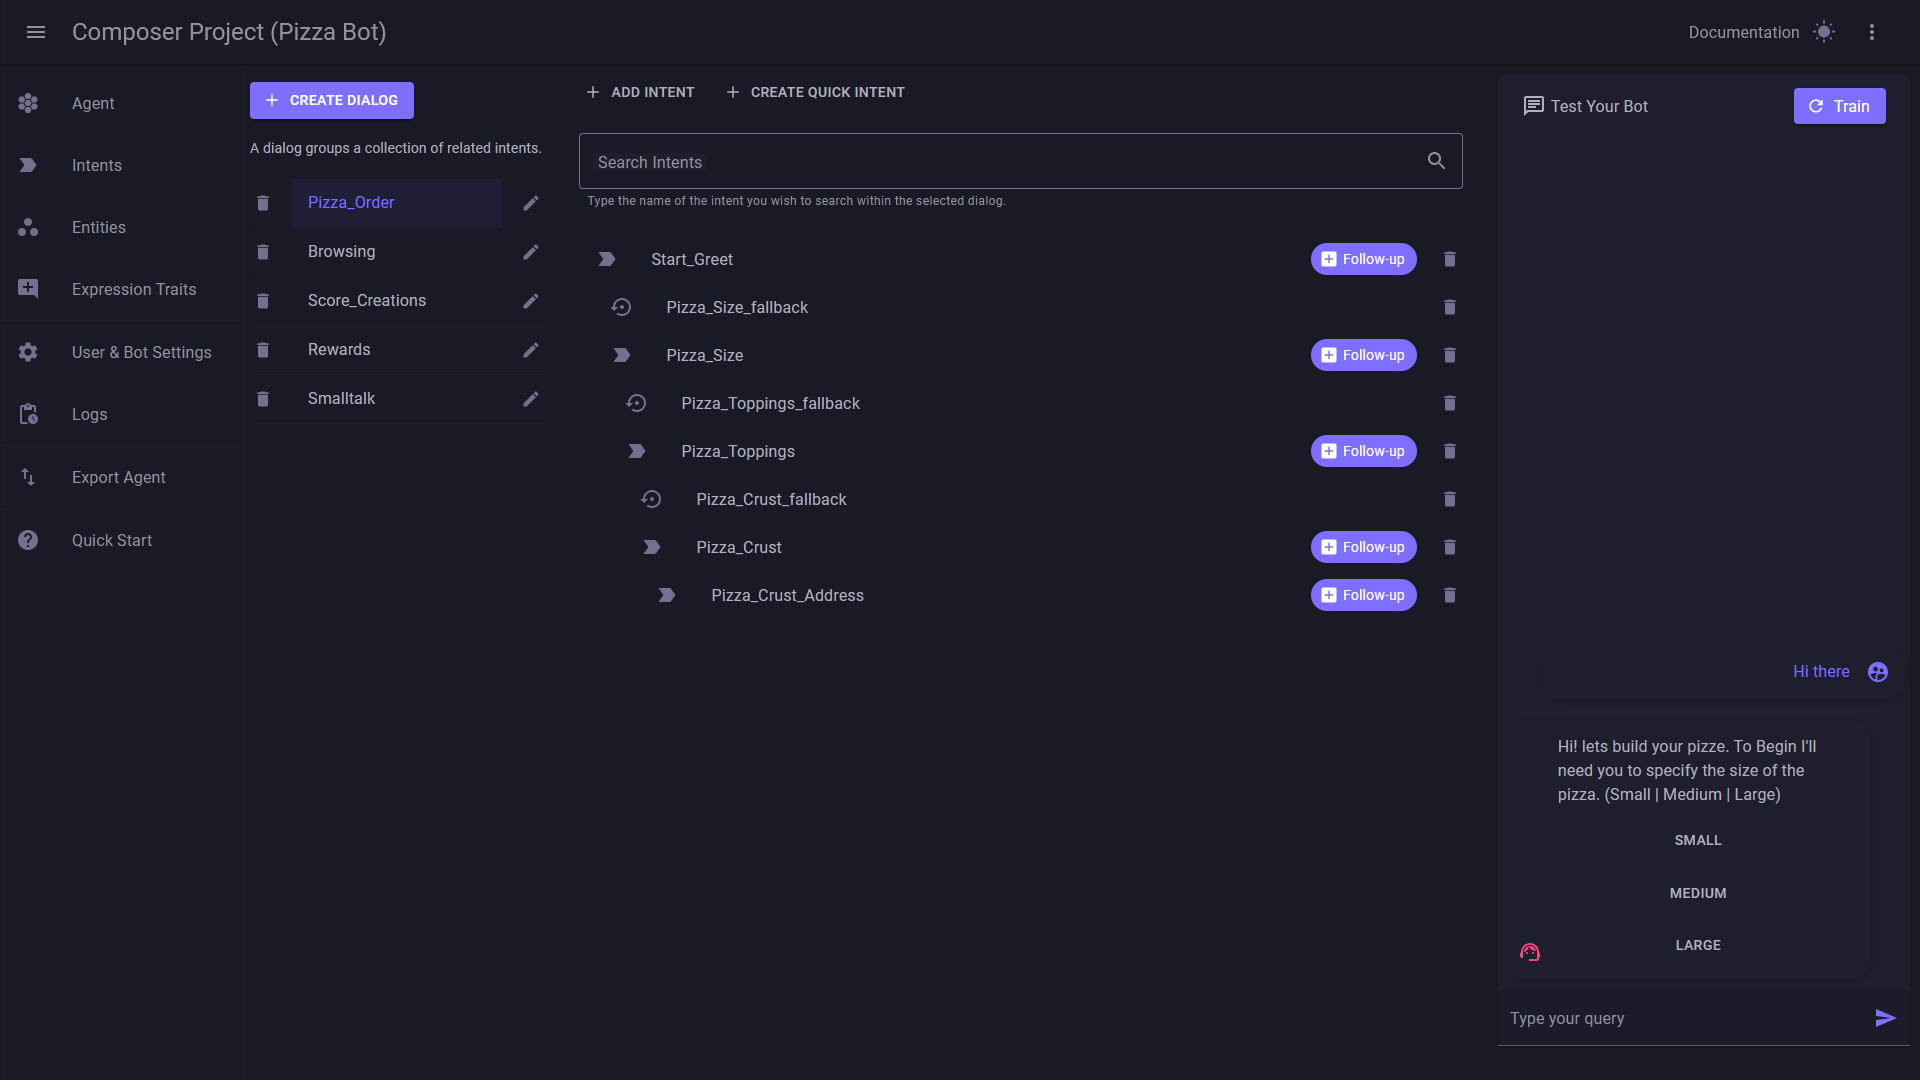Select the Rewards dialog

pyautogui.click(x=338, y=349)
